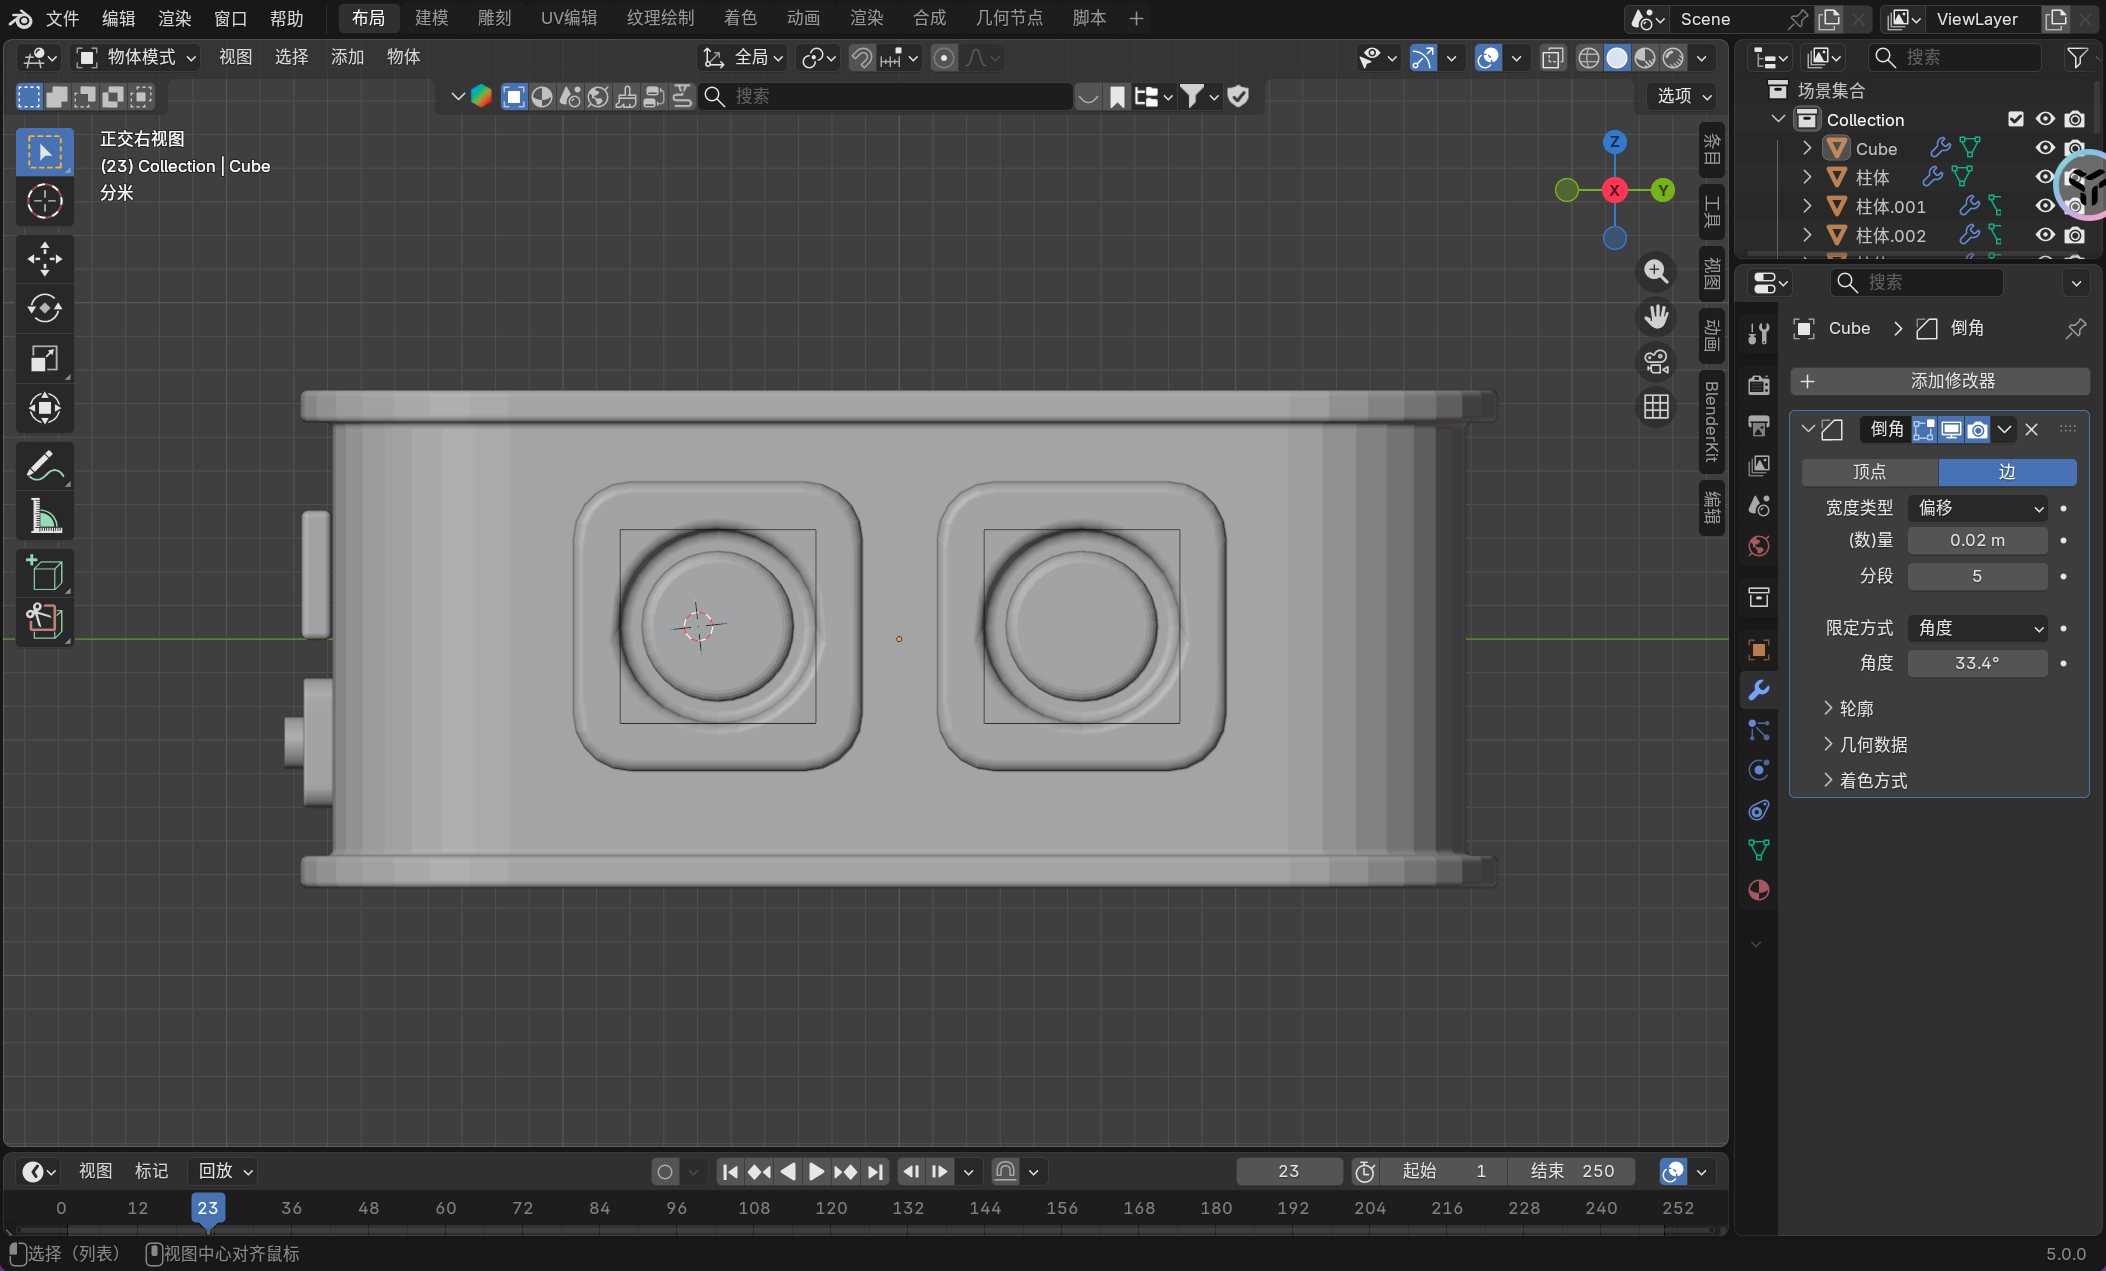This screenshot has height=1271, width=2106.
Task: Activate the Measure tool
Action: (x=44, y=517)
